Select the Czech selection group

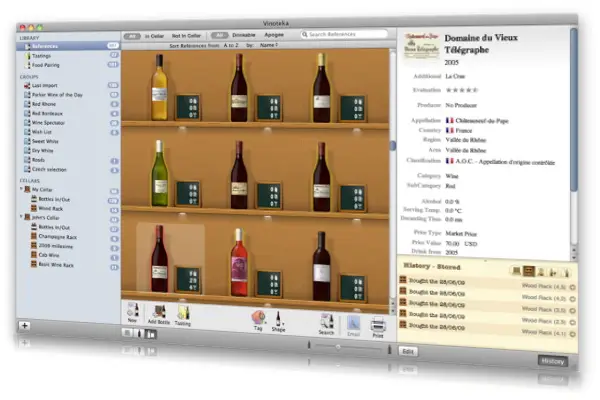pos(68,169)
